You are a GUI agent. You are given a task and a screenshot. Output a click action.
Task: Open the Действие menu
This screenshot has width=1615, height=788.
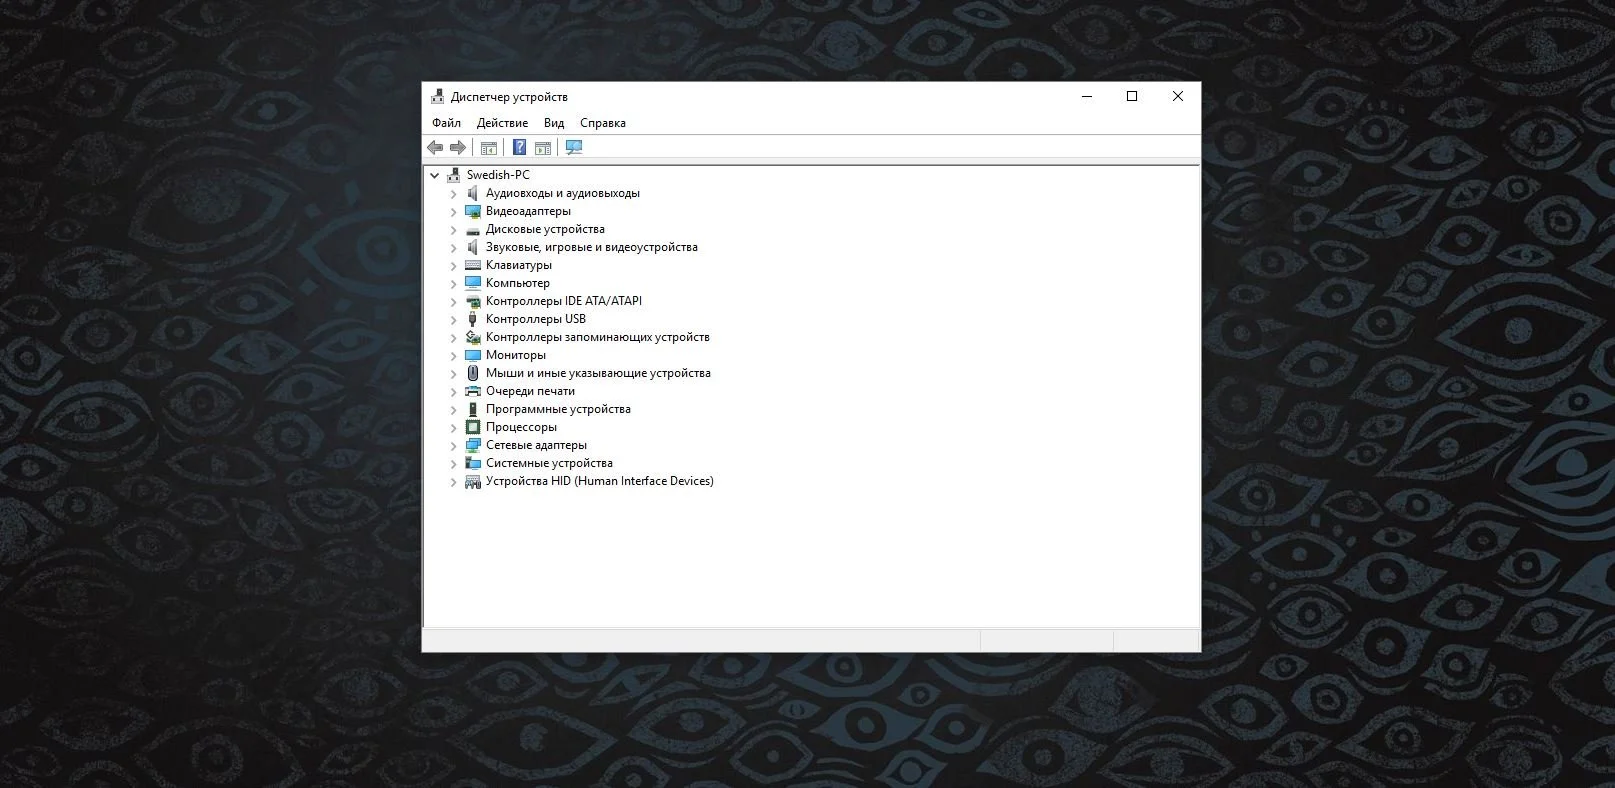click(502, 123)
